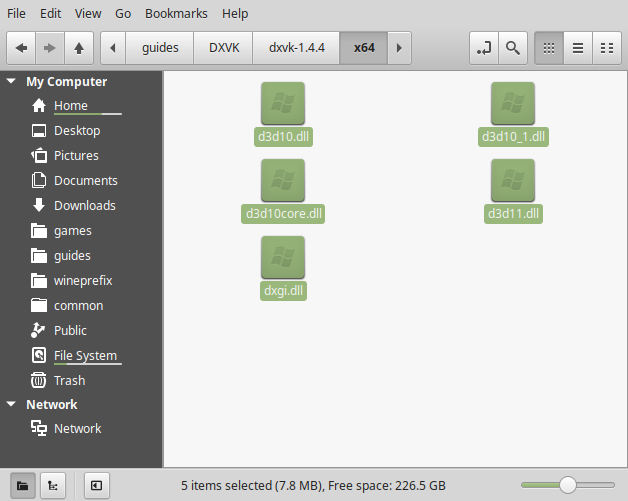
Task: Open the File menu
Action: [x=16, y=14]
